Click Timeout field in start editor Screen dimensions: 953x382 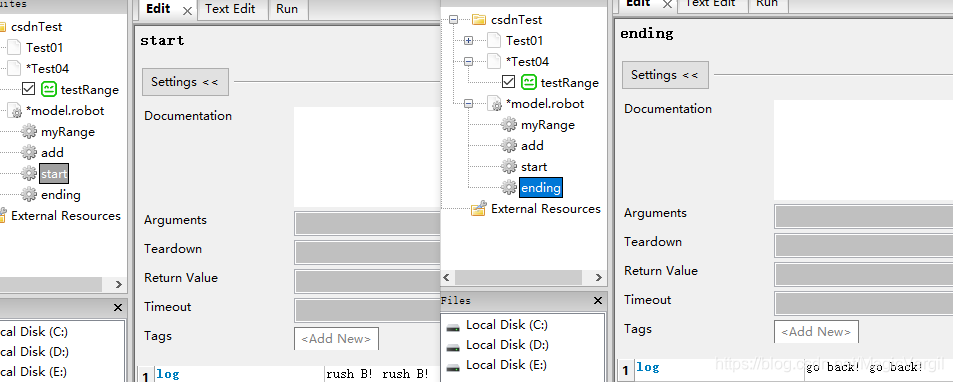click(x=367, y=310)
